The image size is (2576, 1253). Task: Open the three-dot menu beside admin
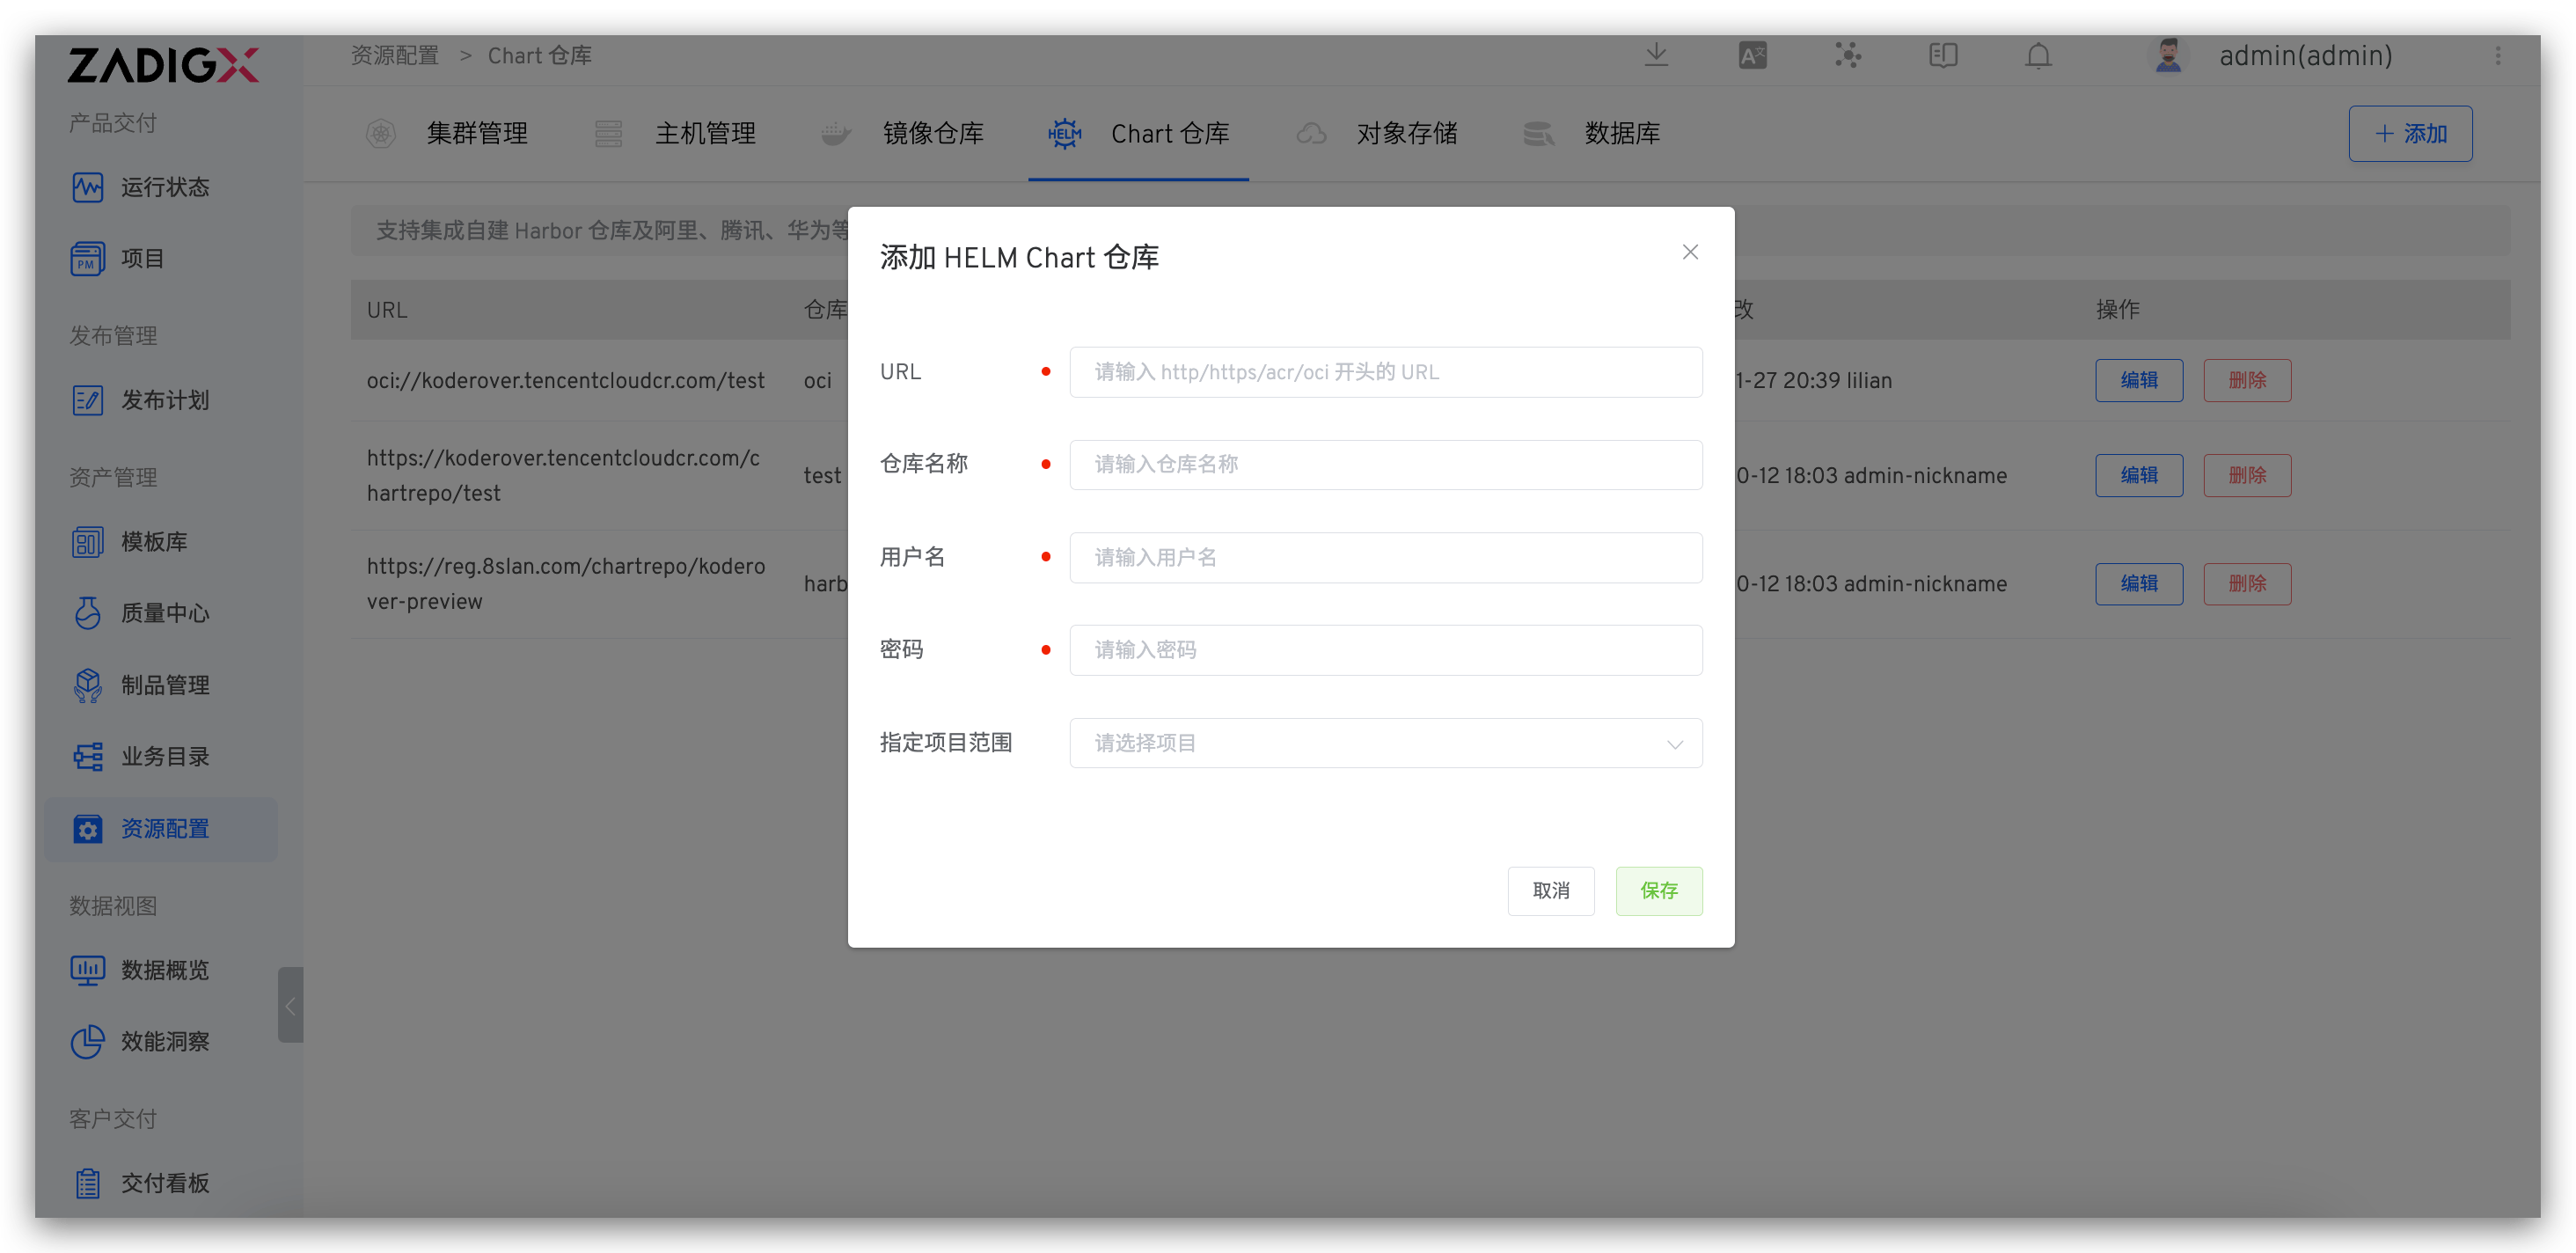point(2497,55)
